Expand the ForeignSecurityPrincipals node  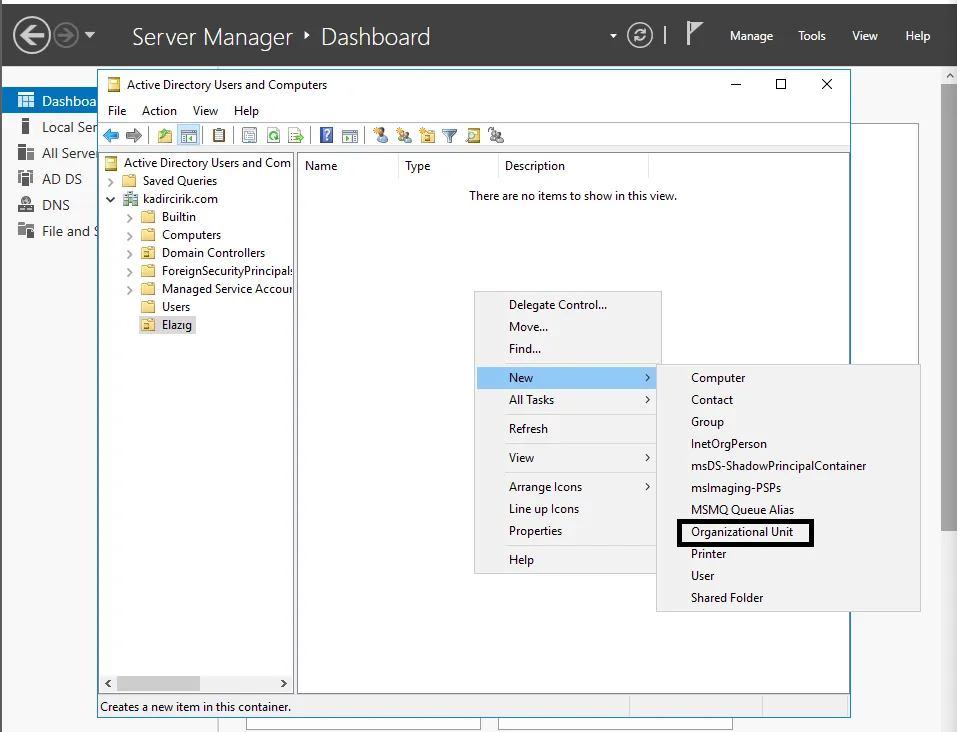pyautogui.click(x=129, y=271)
